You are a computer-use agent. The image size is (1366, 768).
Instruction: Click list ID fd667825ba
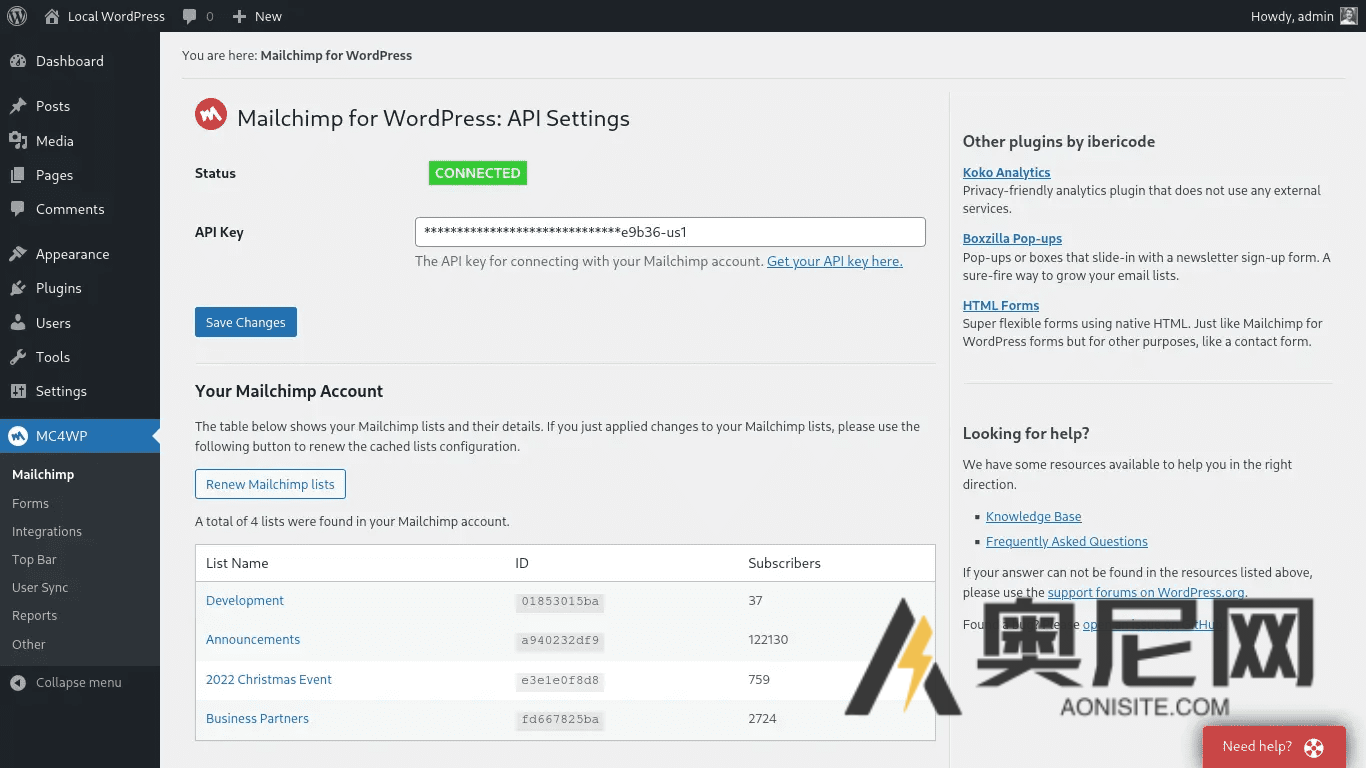click(560, 719)
